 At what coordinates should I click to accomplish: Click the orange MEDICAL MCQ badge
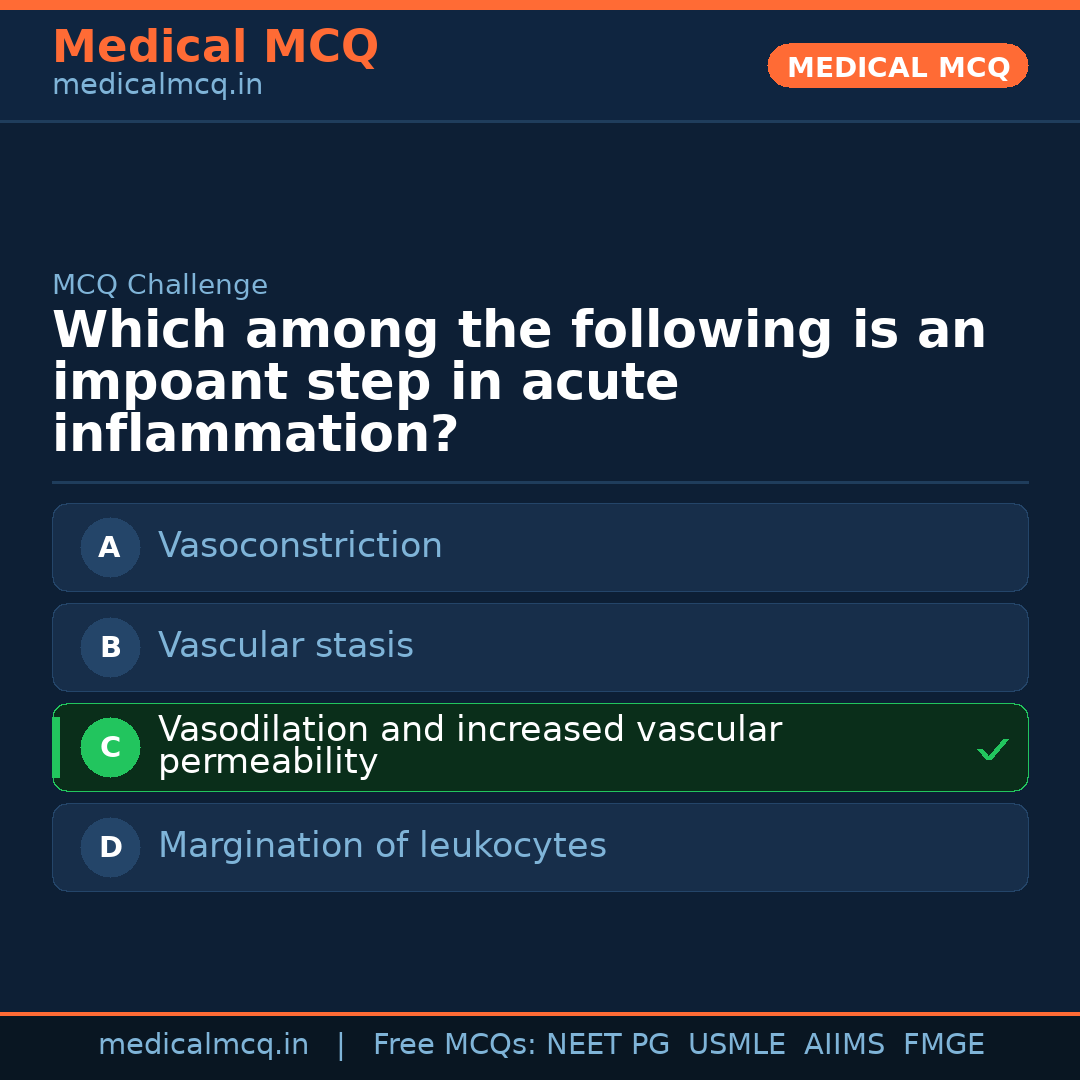point(898,66)
